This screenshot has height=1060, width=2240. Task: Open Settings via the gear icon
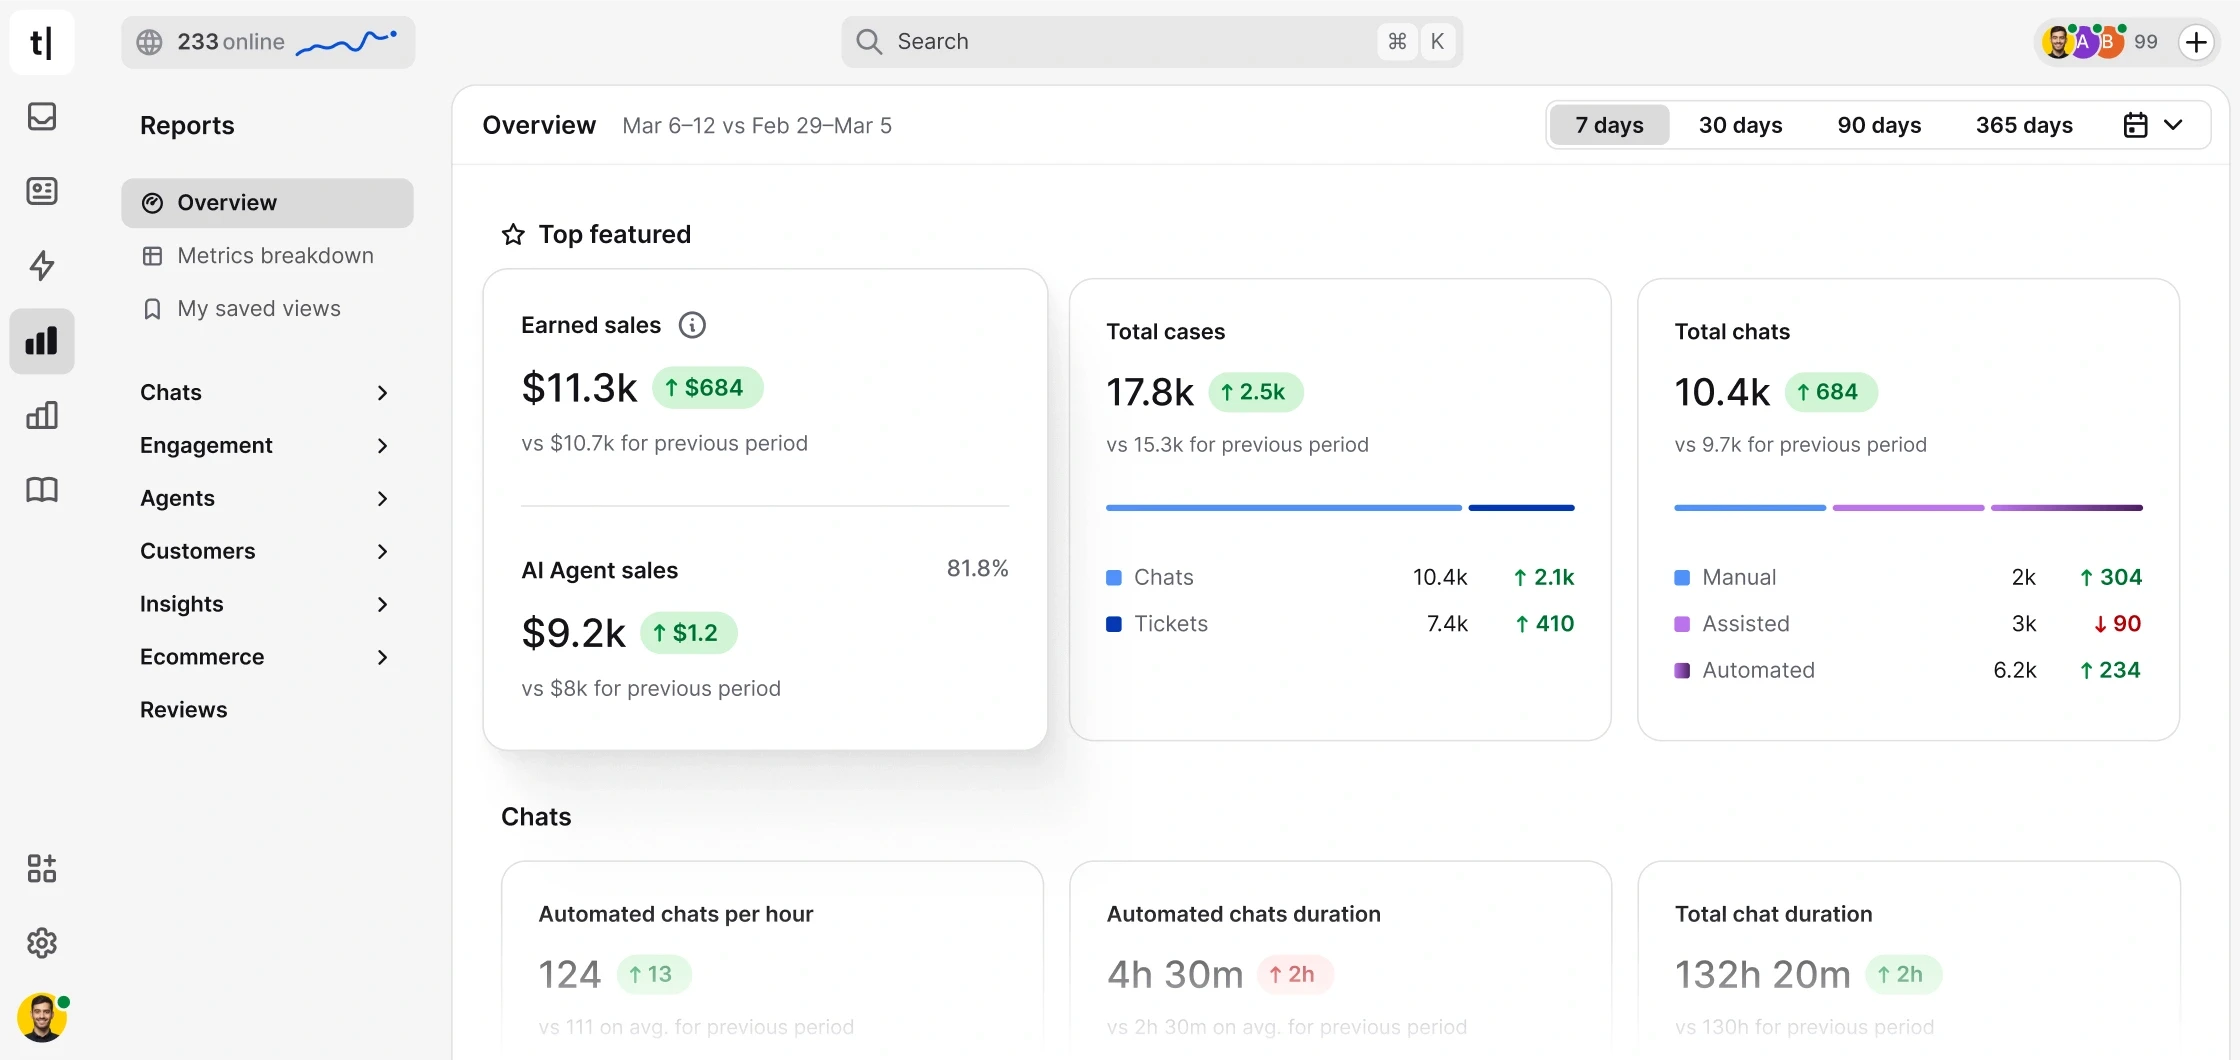(41, 942)
